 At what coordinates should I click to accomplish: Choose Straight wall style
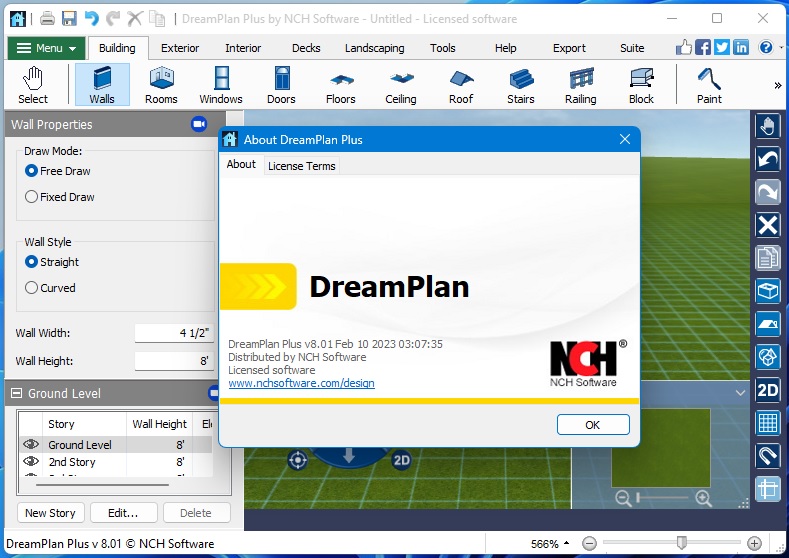coord(31,262)
